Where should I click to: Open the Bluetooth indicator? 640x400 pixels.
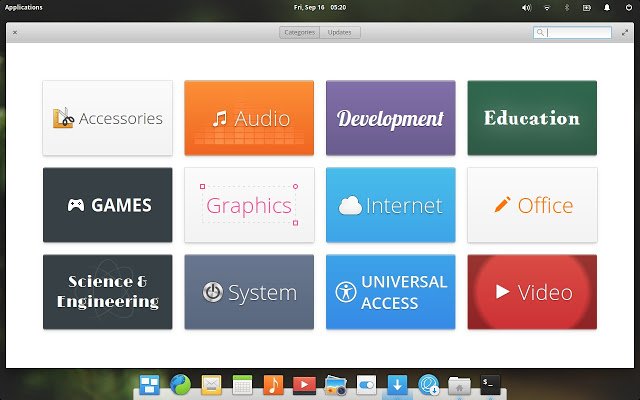[567, 7]
